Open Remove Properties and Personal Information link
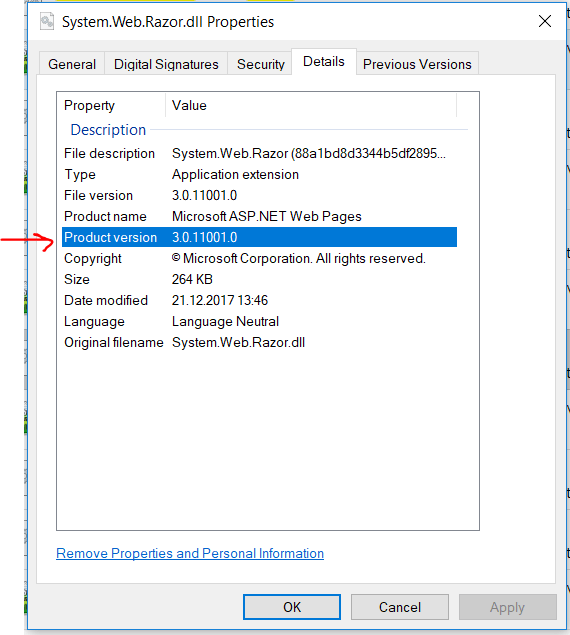The height and width of the screenshot is (635, 570). tap(190, 553)
